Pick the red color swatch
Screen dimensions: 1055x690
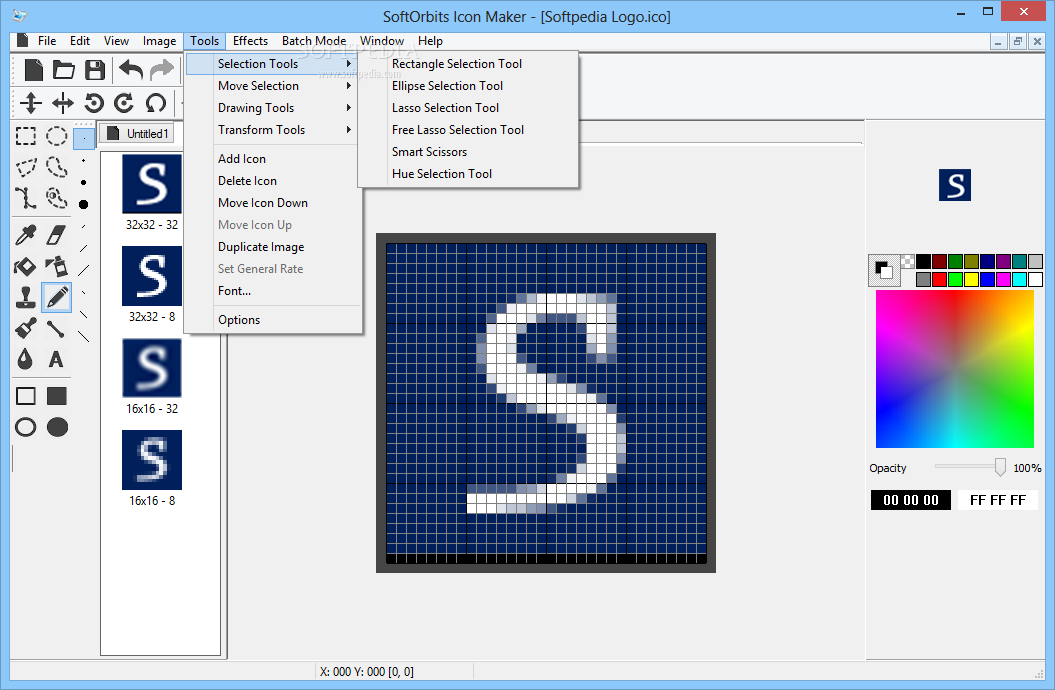[939, 279]
